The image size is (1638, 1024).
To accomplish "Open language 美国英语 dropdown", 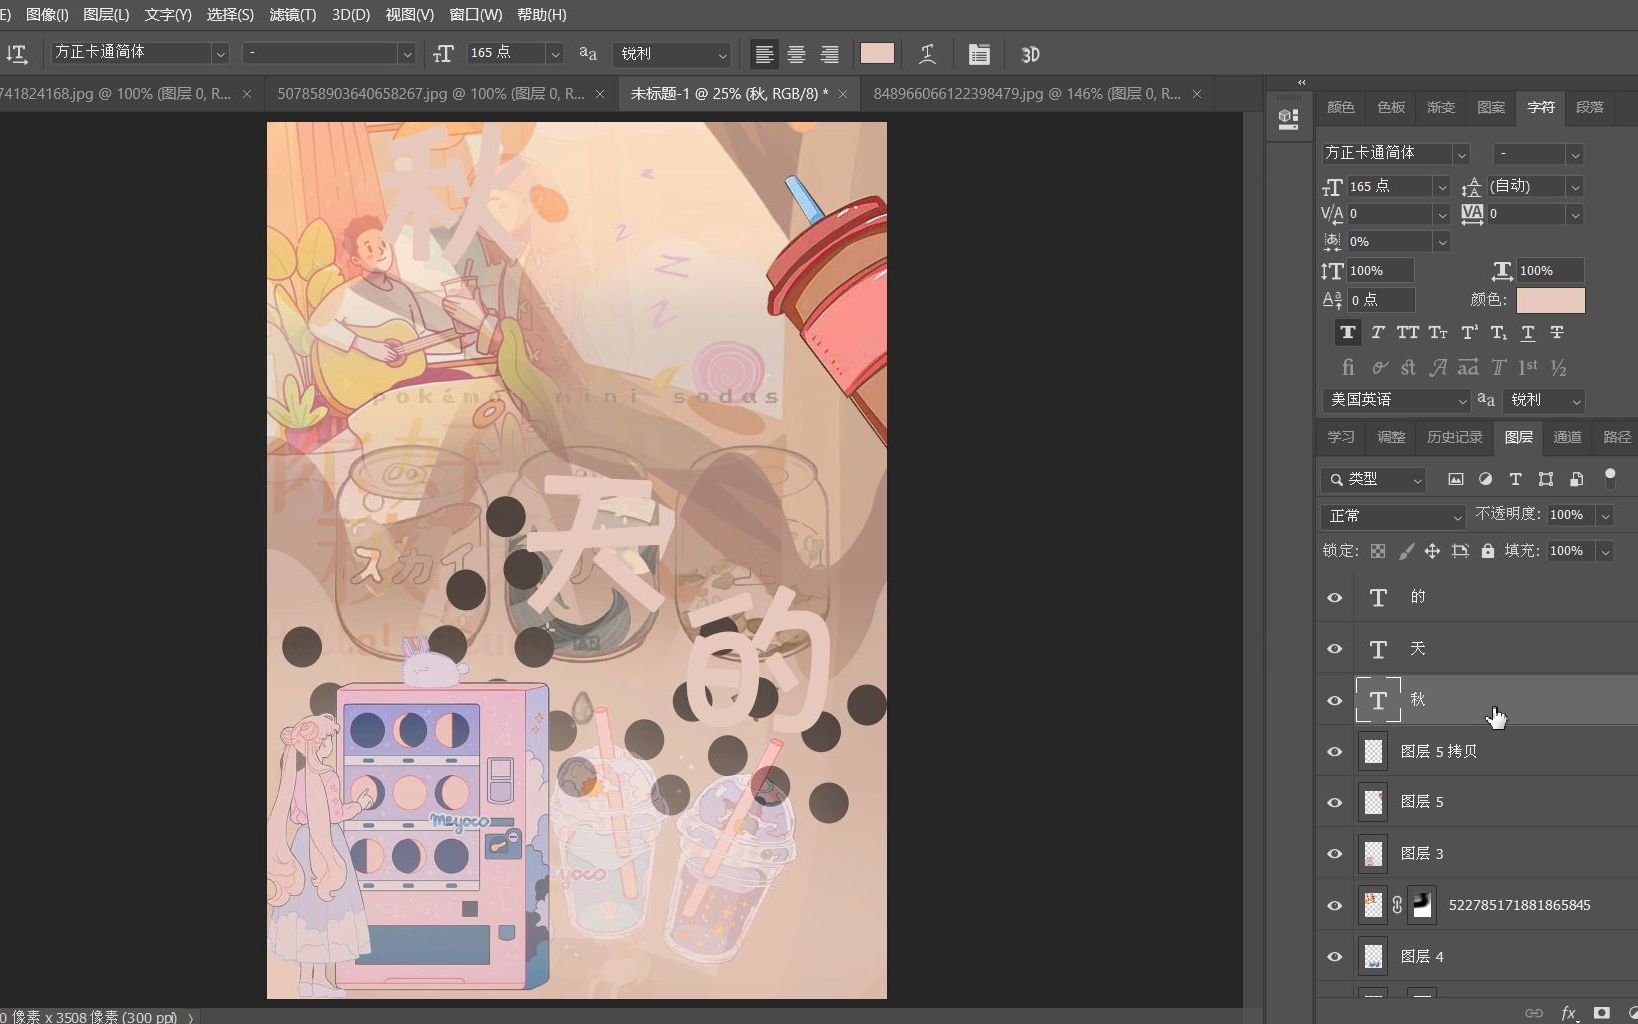I will [x=1396, y=400].
